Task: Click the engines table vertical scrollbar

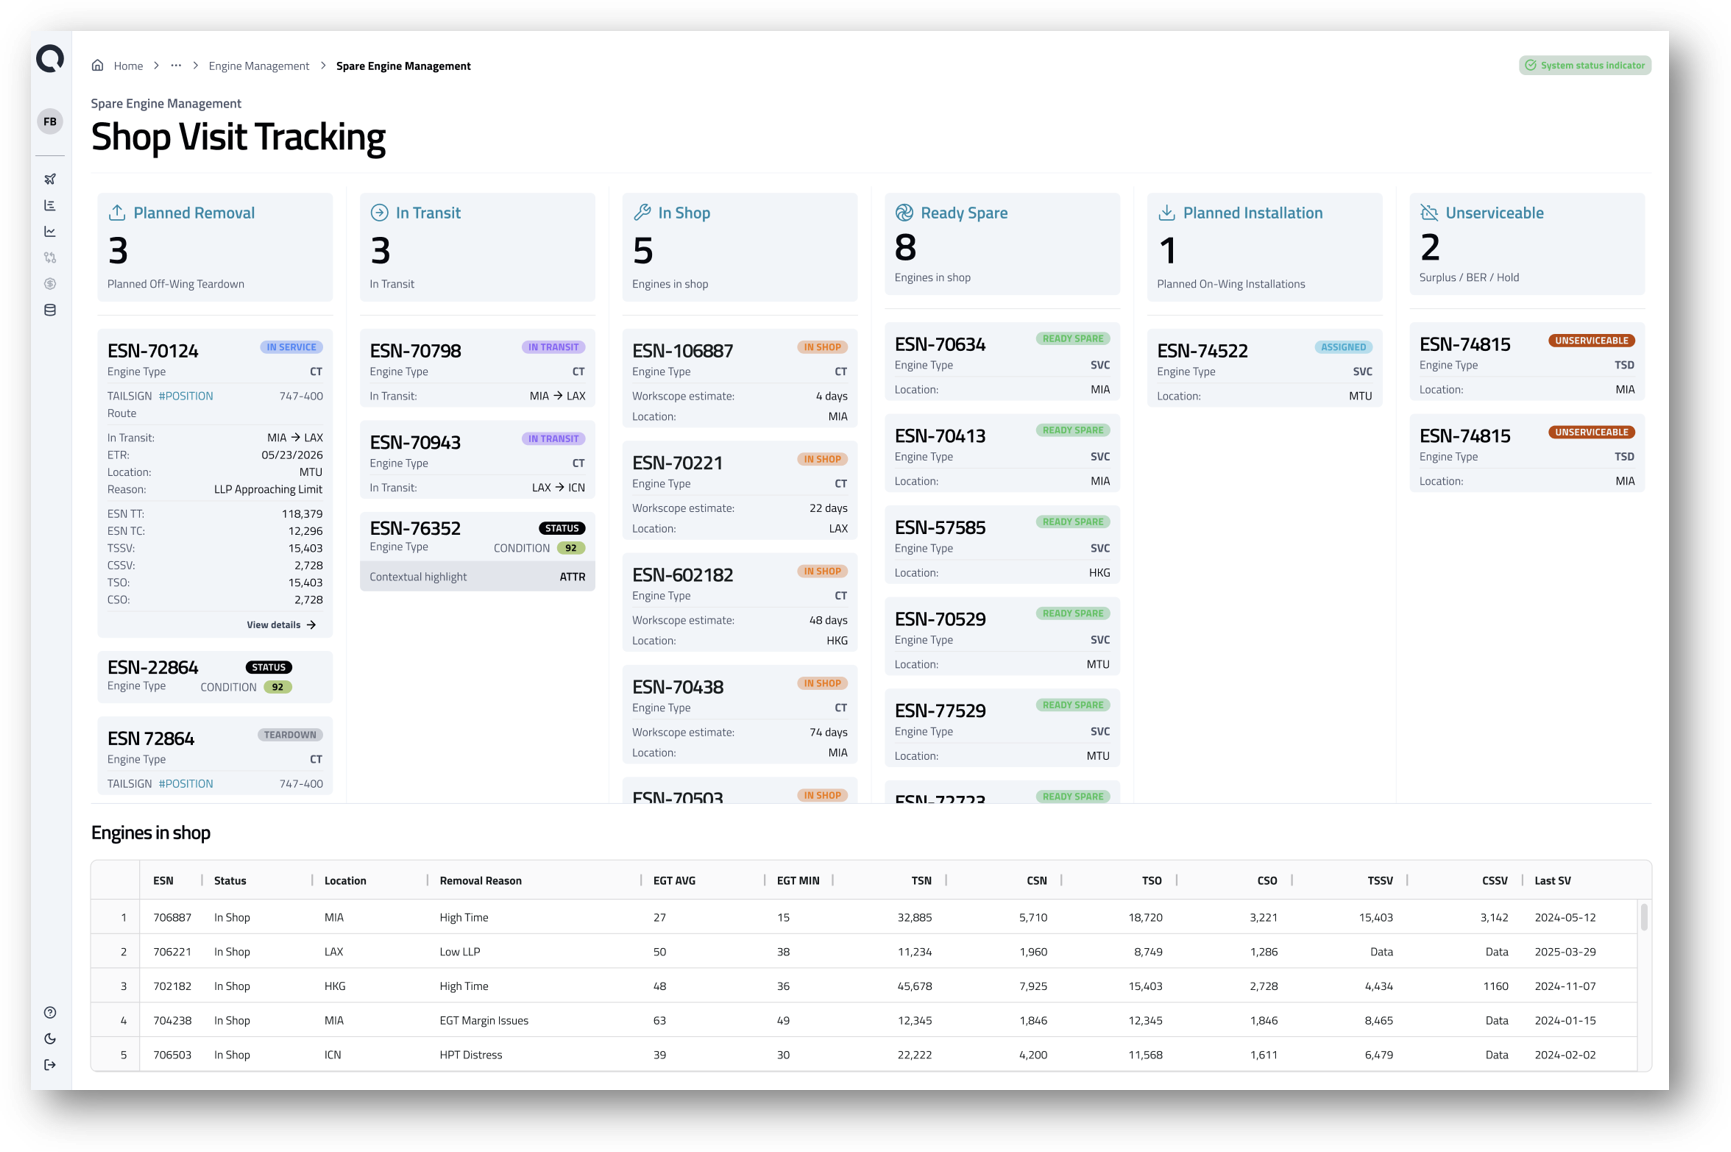Action: [x=1644, y=918]
